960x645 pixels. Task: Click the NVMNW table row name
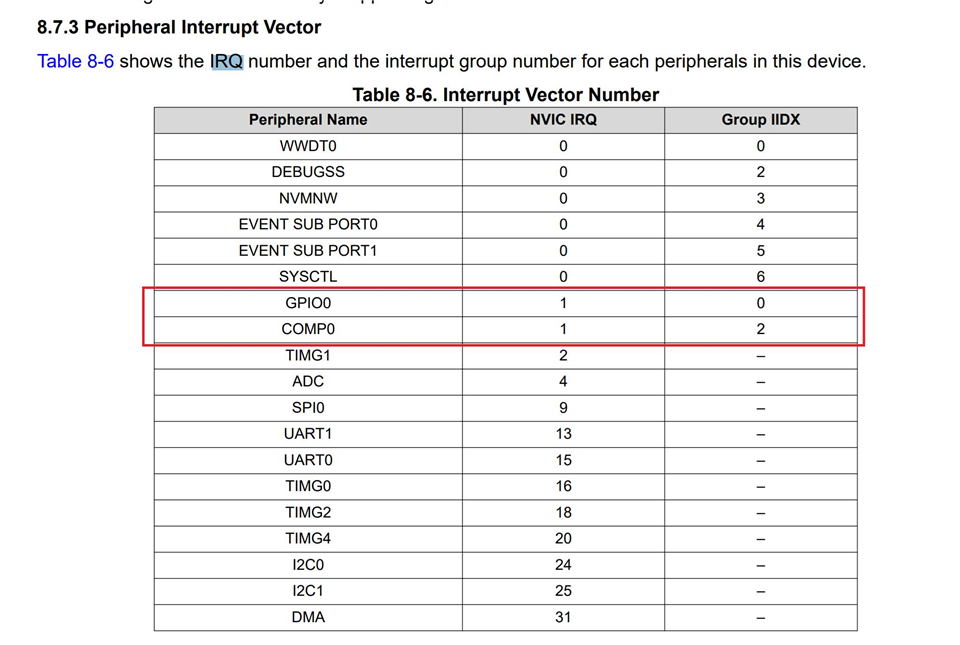pos(308,198)
